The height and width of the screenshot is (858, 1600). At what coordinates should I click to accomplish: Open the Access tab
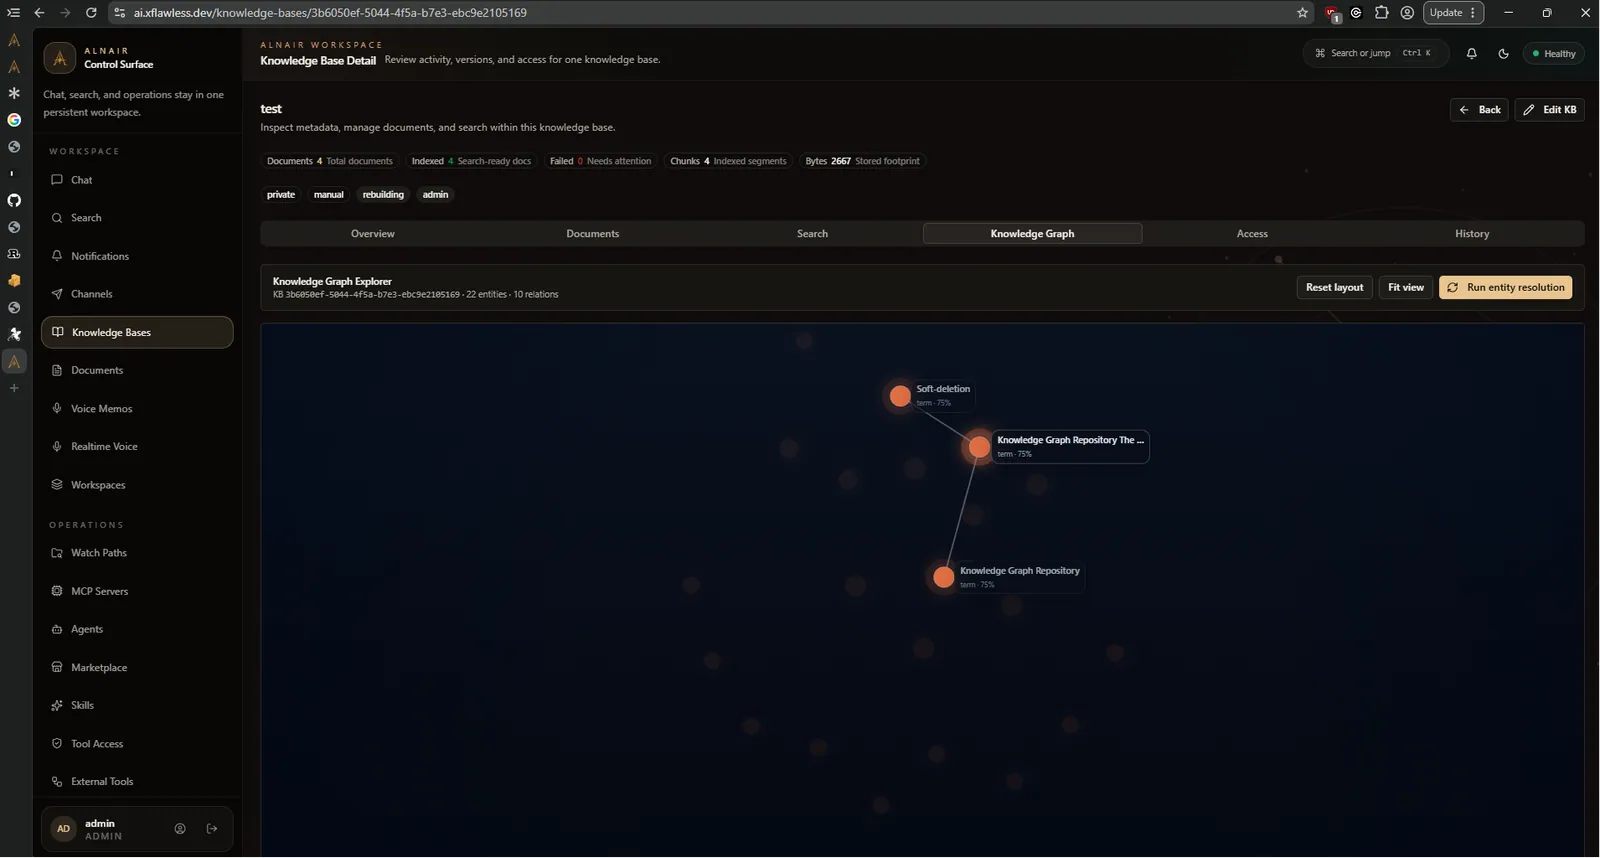click(1252, 234)
